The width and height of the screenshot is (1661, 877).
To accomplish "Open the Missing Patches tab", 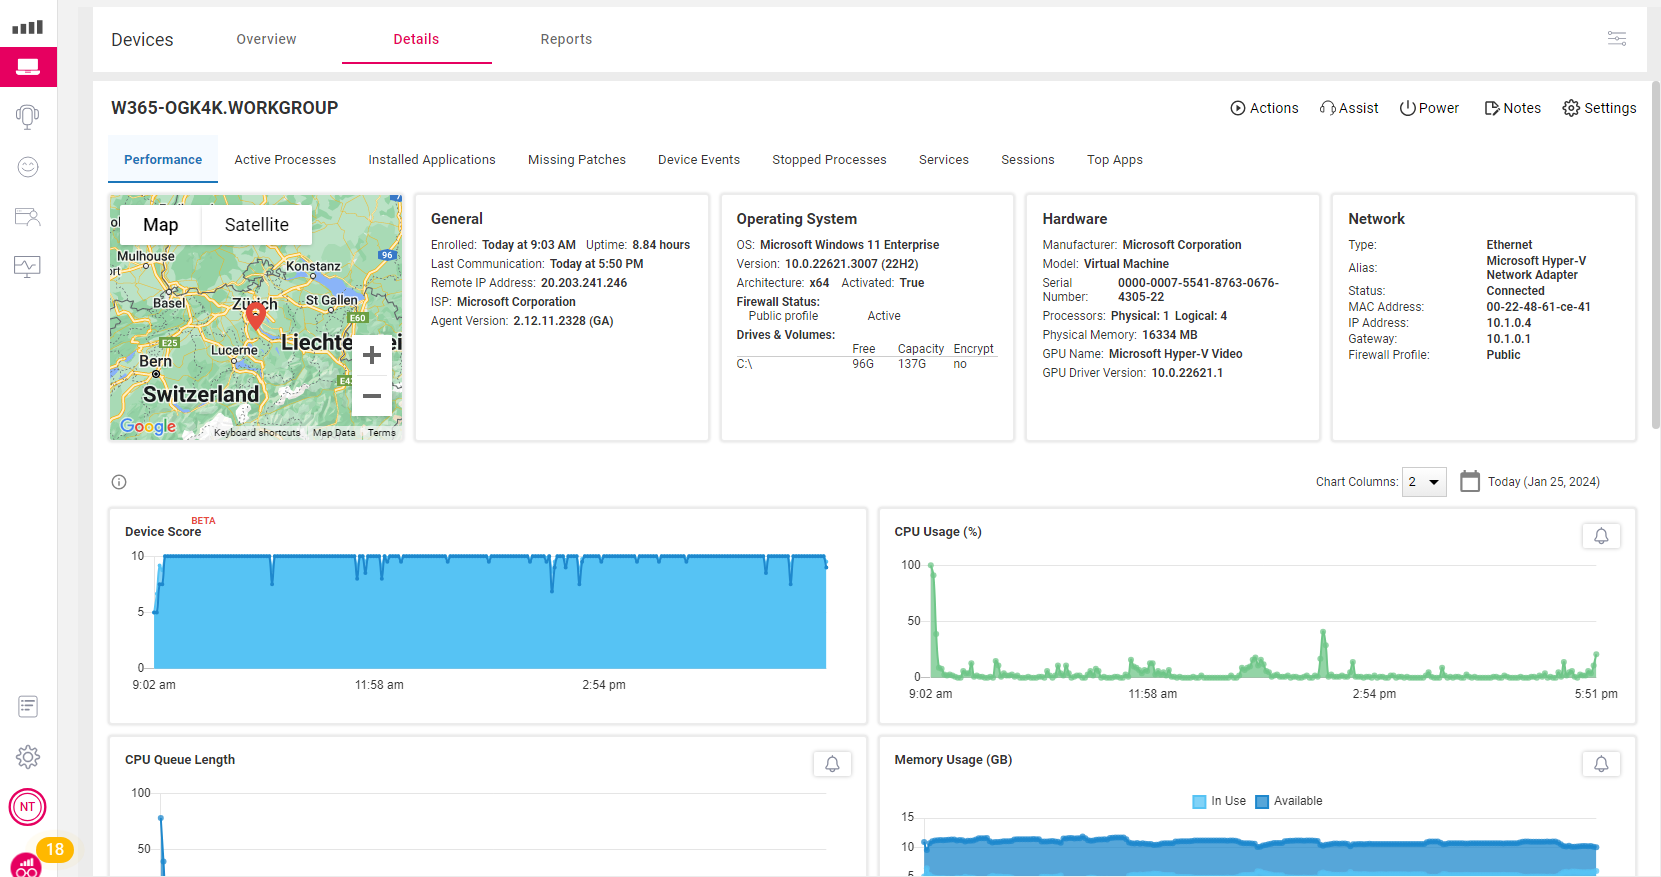I will [x=577, y=159].
